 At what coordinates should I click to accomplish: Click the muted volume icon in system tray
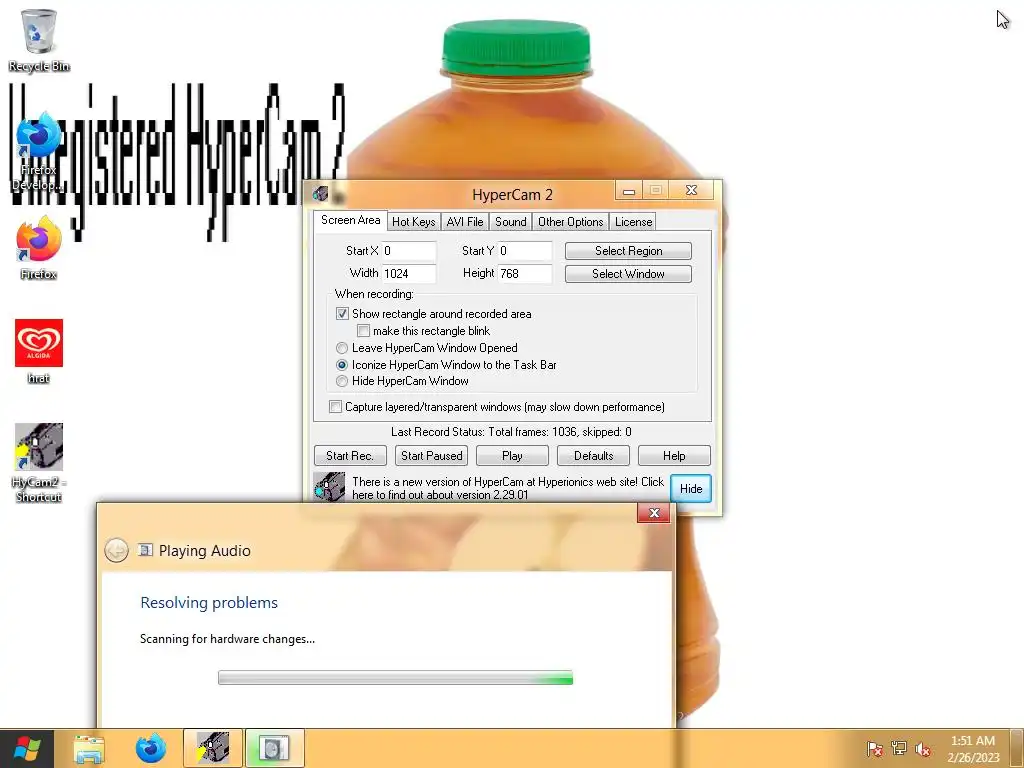point(923,749)
